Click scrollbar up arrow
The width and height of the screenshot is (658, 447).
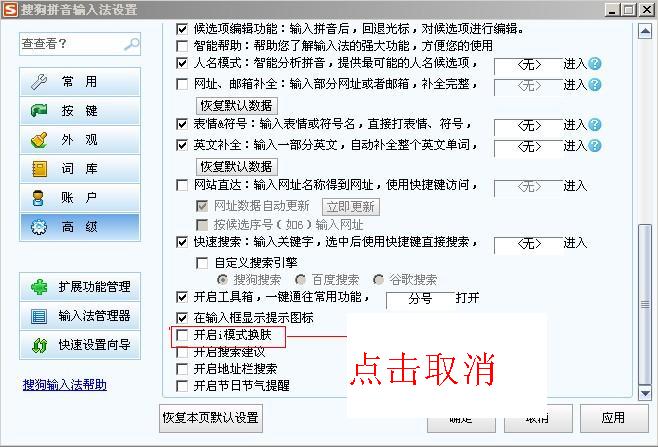[x=645, y=31]
